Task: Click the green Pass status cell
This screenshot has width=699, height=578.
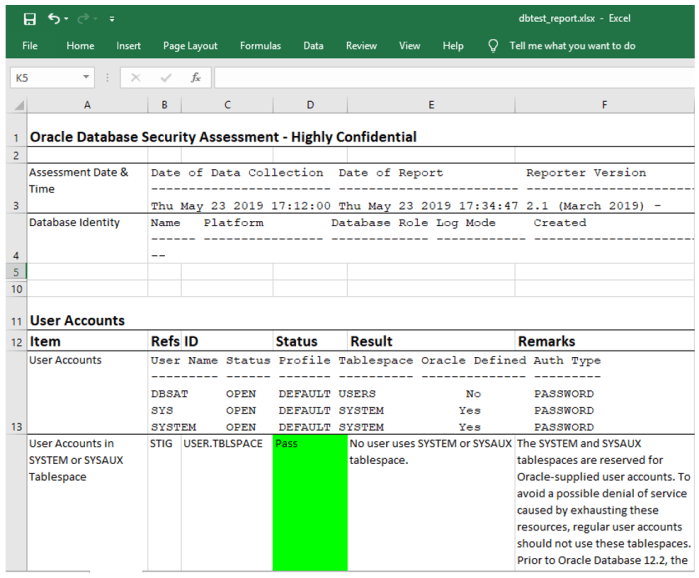Action: point(310,500)
